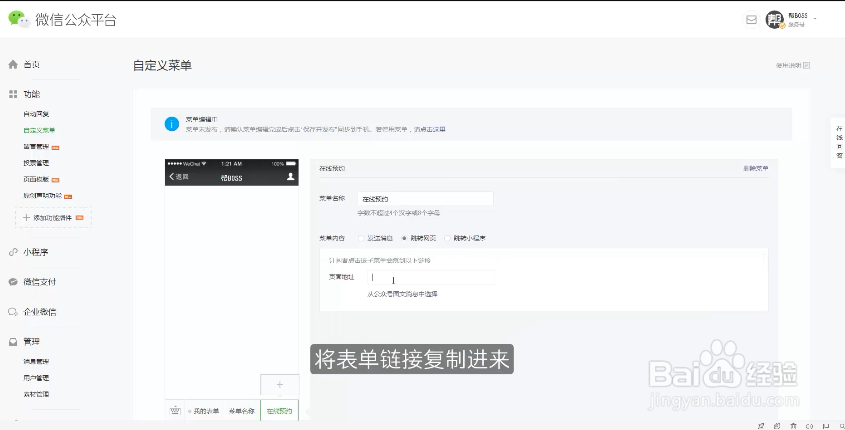Click the blue info icon
The image size is (845, 430).
pos(171,124)
